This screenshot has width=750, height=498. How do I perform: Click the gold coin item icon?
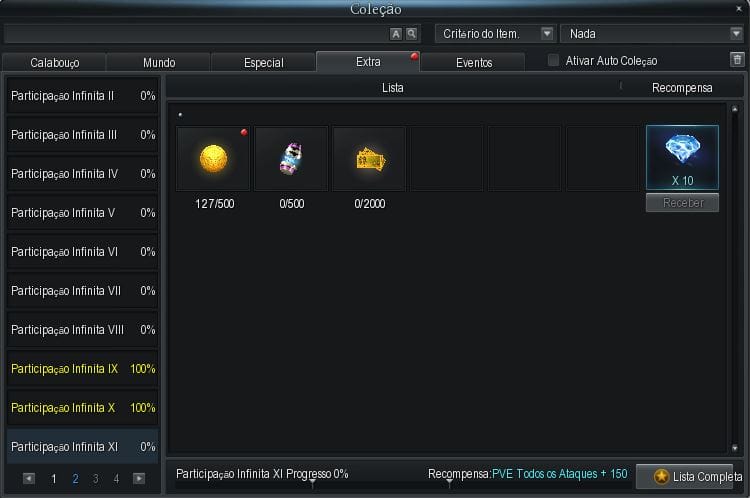point(213,158)
